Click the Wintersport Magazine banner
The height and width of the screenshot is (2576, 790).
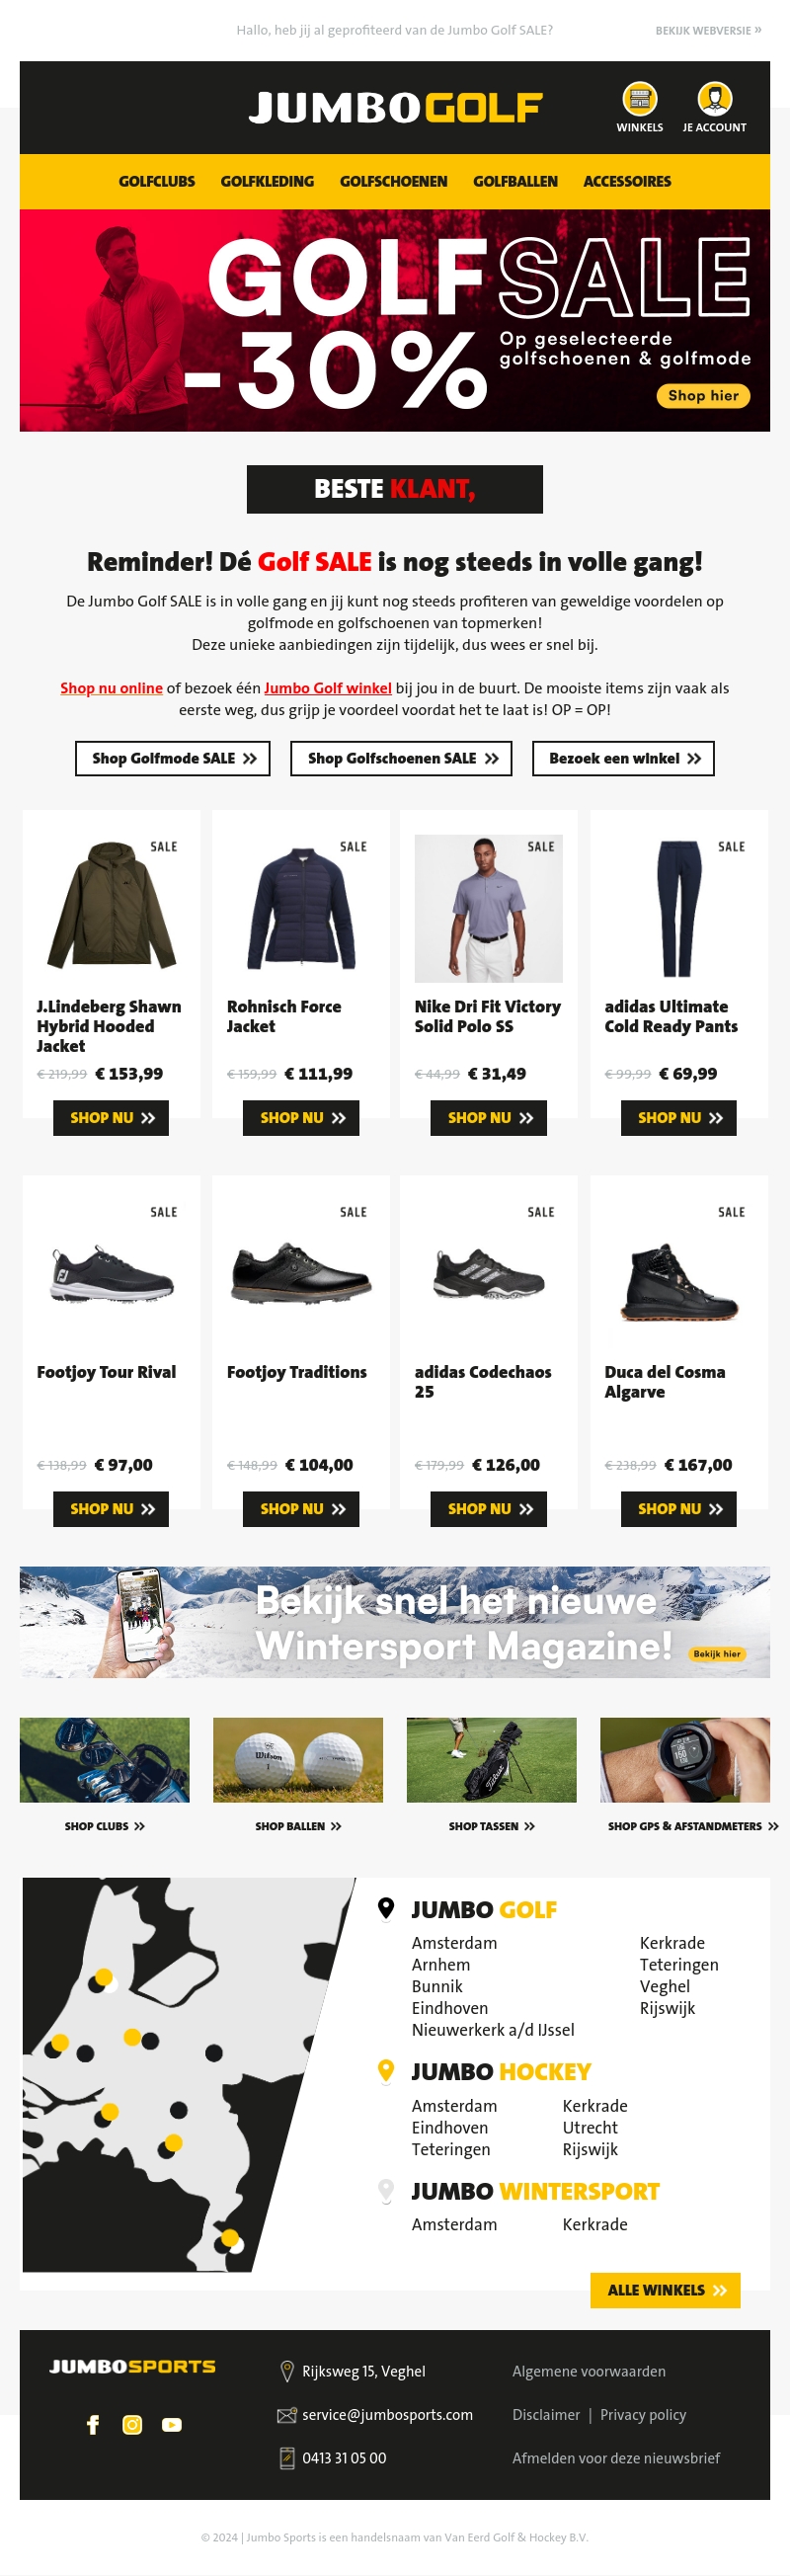pos(395,1621)
